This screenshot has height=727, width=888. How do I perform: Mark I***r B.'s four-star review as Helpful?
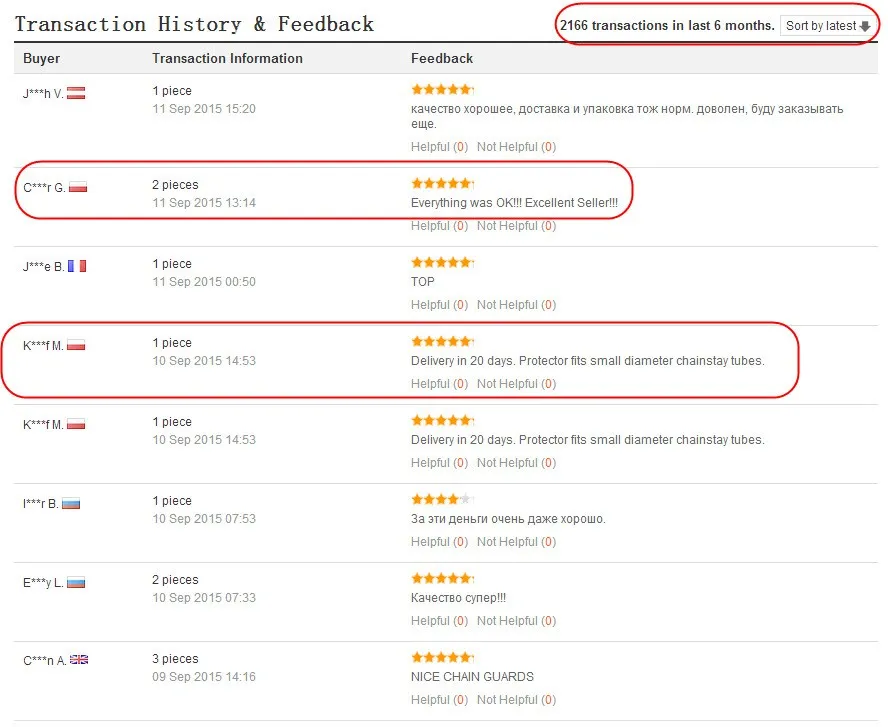point(439,542)
